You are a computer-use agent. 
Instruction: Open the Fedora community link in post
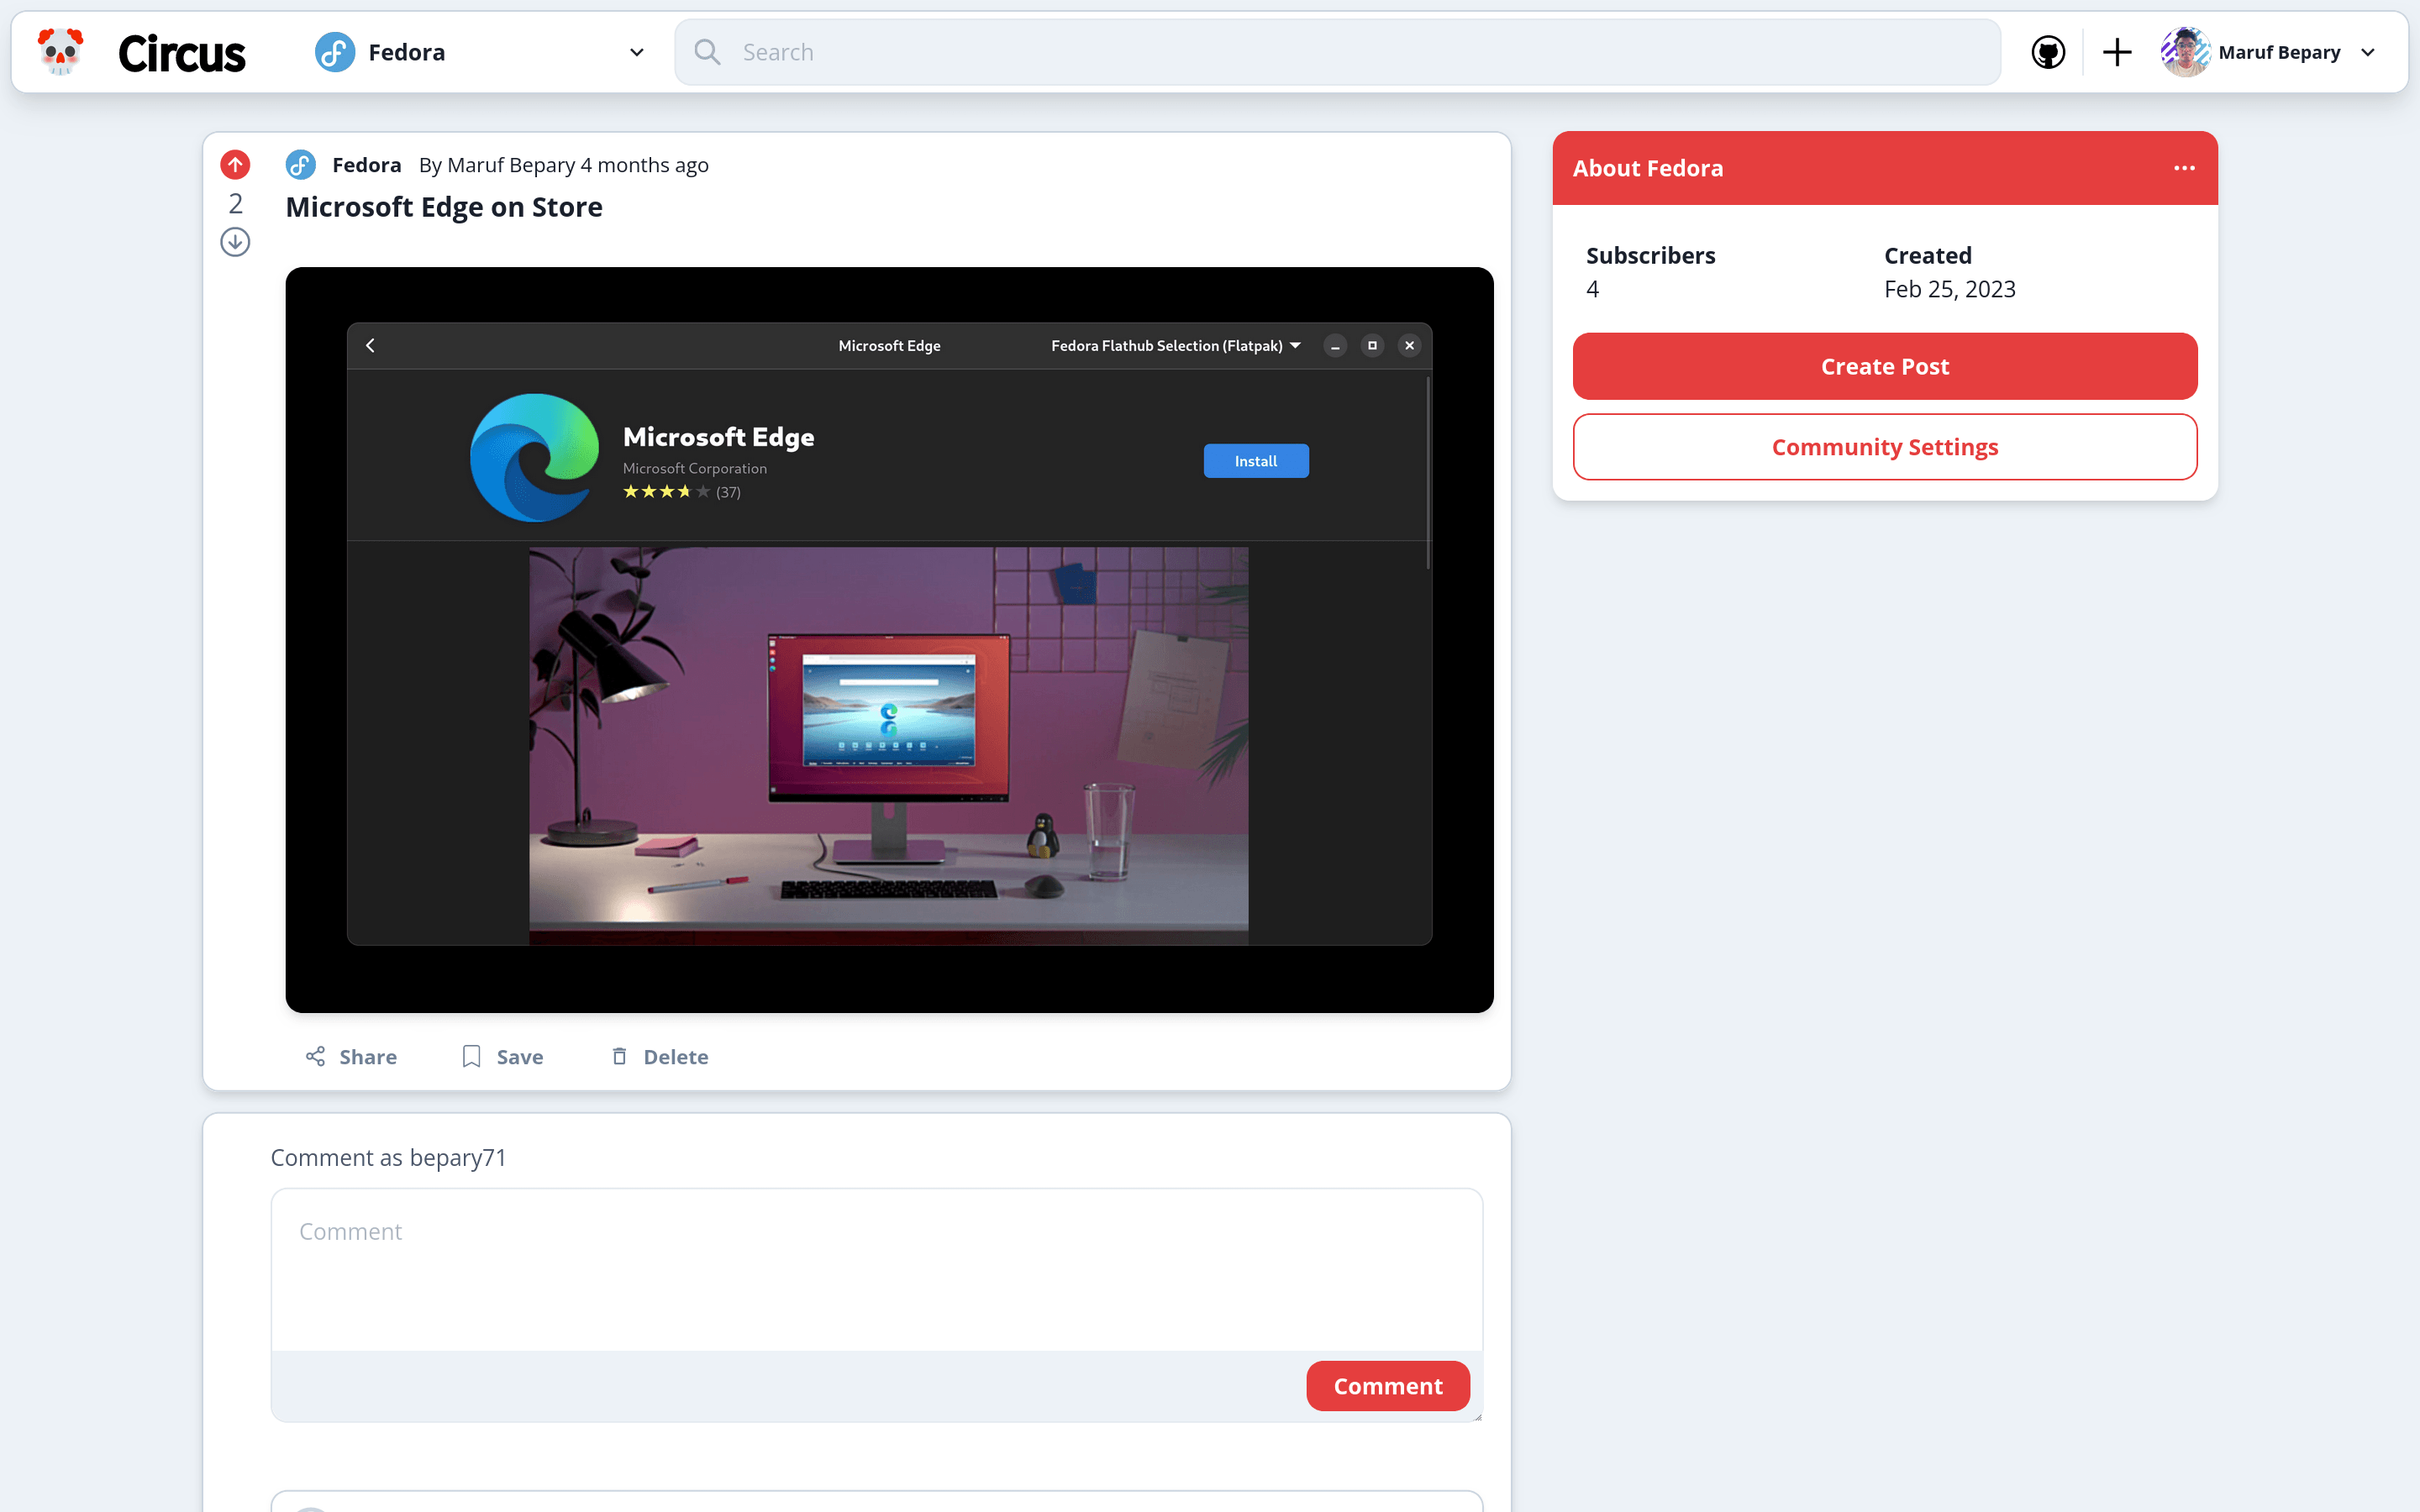pyautogui.click(x=366, y=165)
